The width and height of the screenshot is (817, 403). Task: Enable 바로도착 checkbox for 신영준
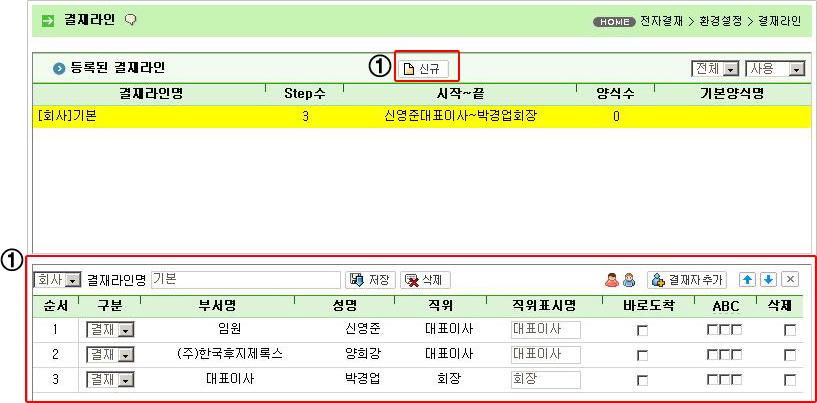(642, 329)
